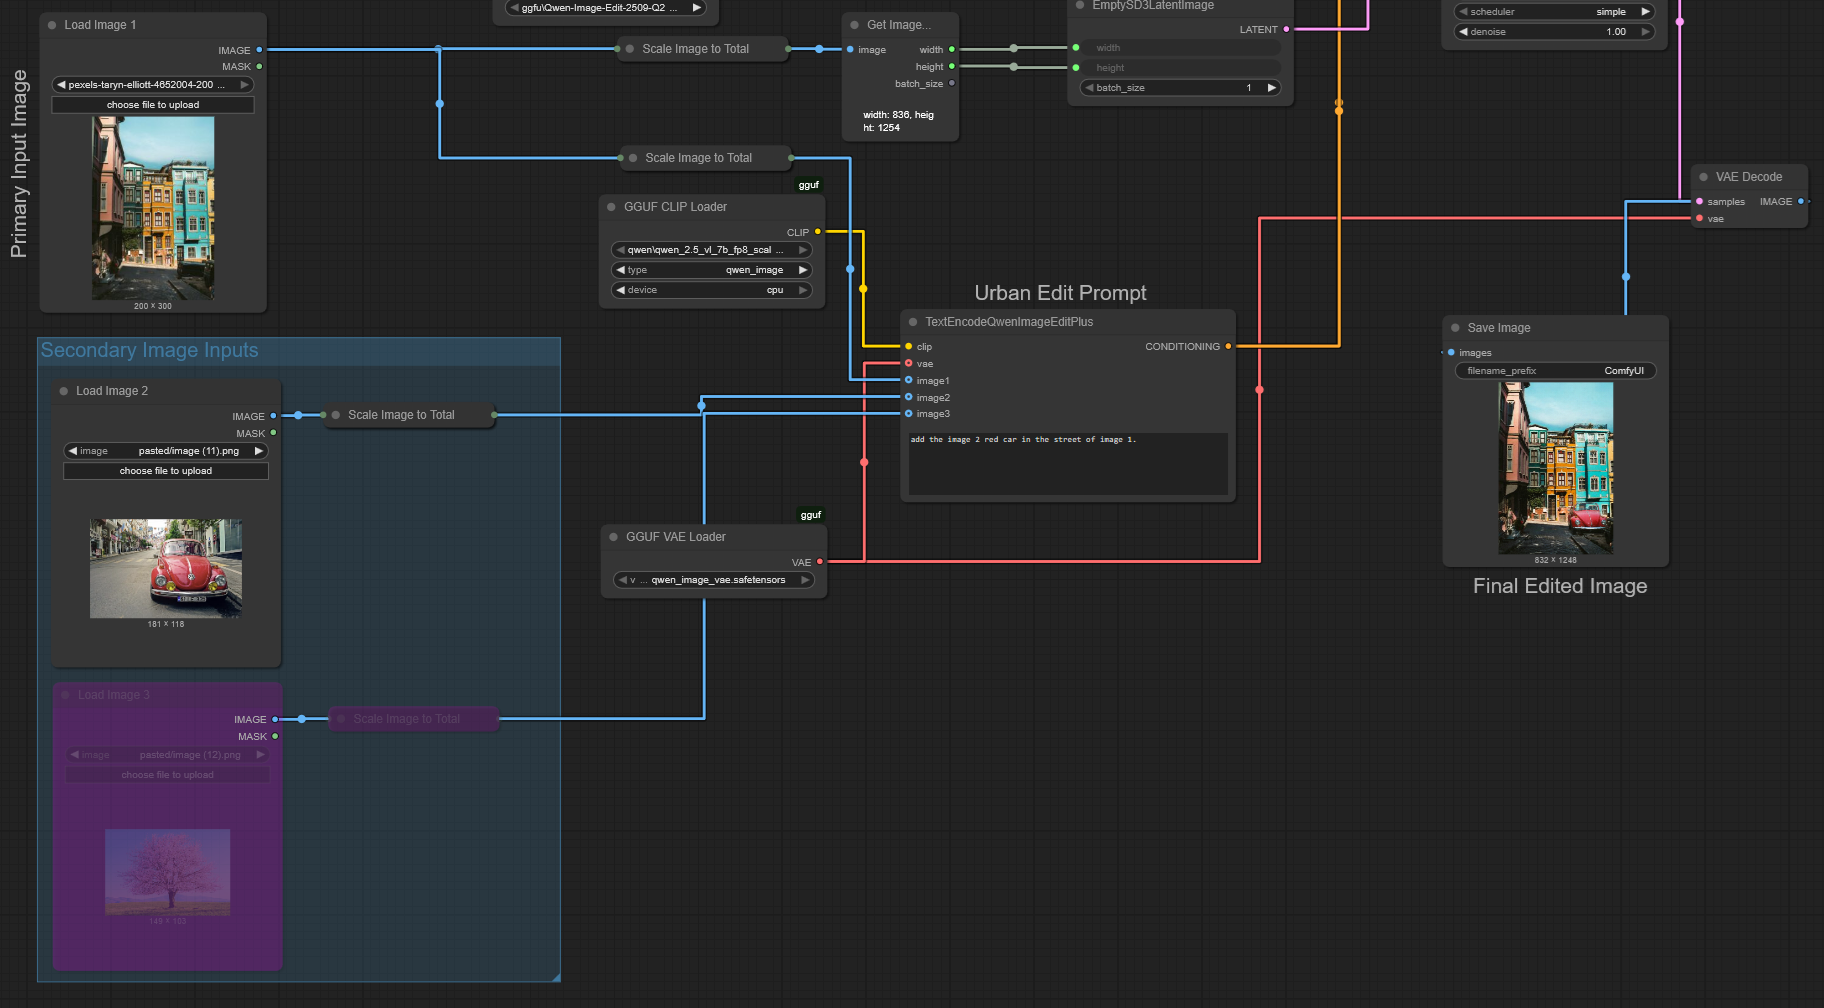Click the CONDITIONING output port on TextEncodeQwenImageEditPlus
1824x1008 pixels.
(1228, 347)
